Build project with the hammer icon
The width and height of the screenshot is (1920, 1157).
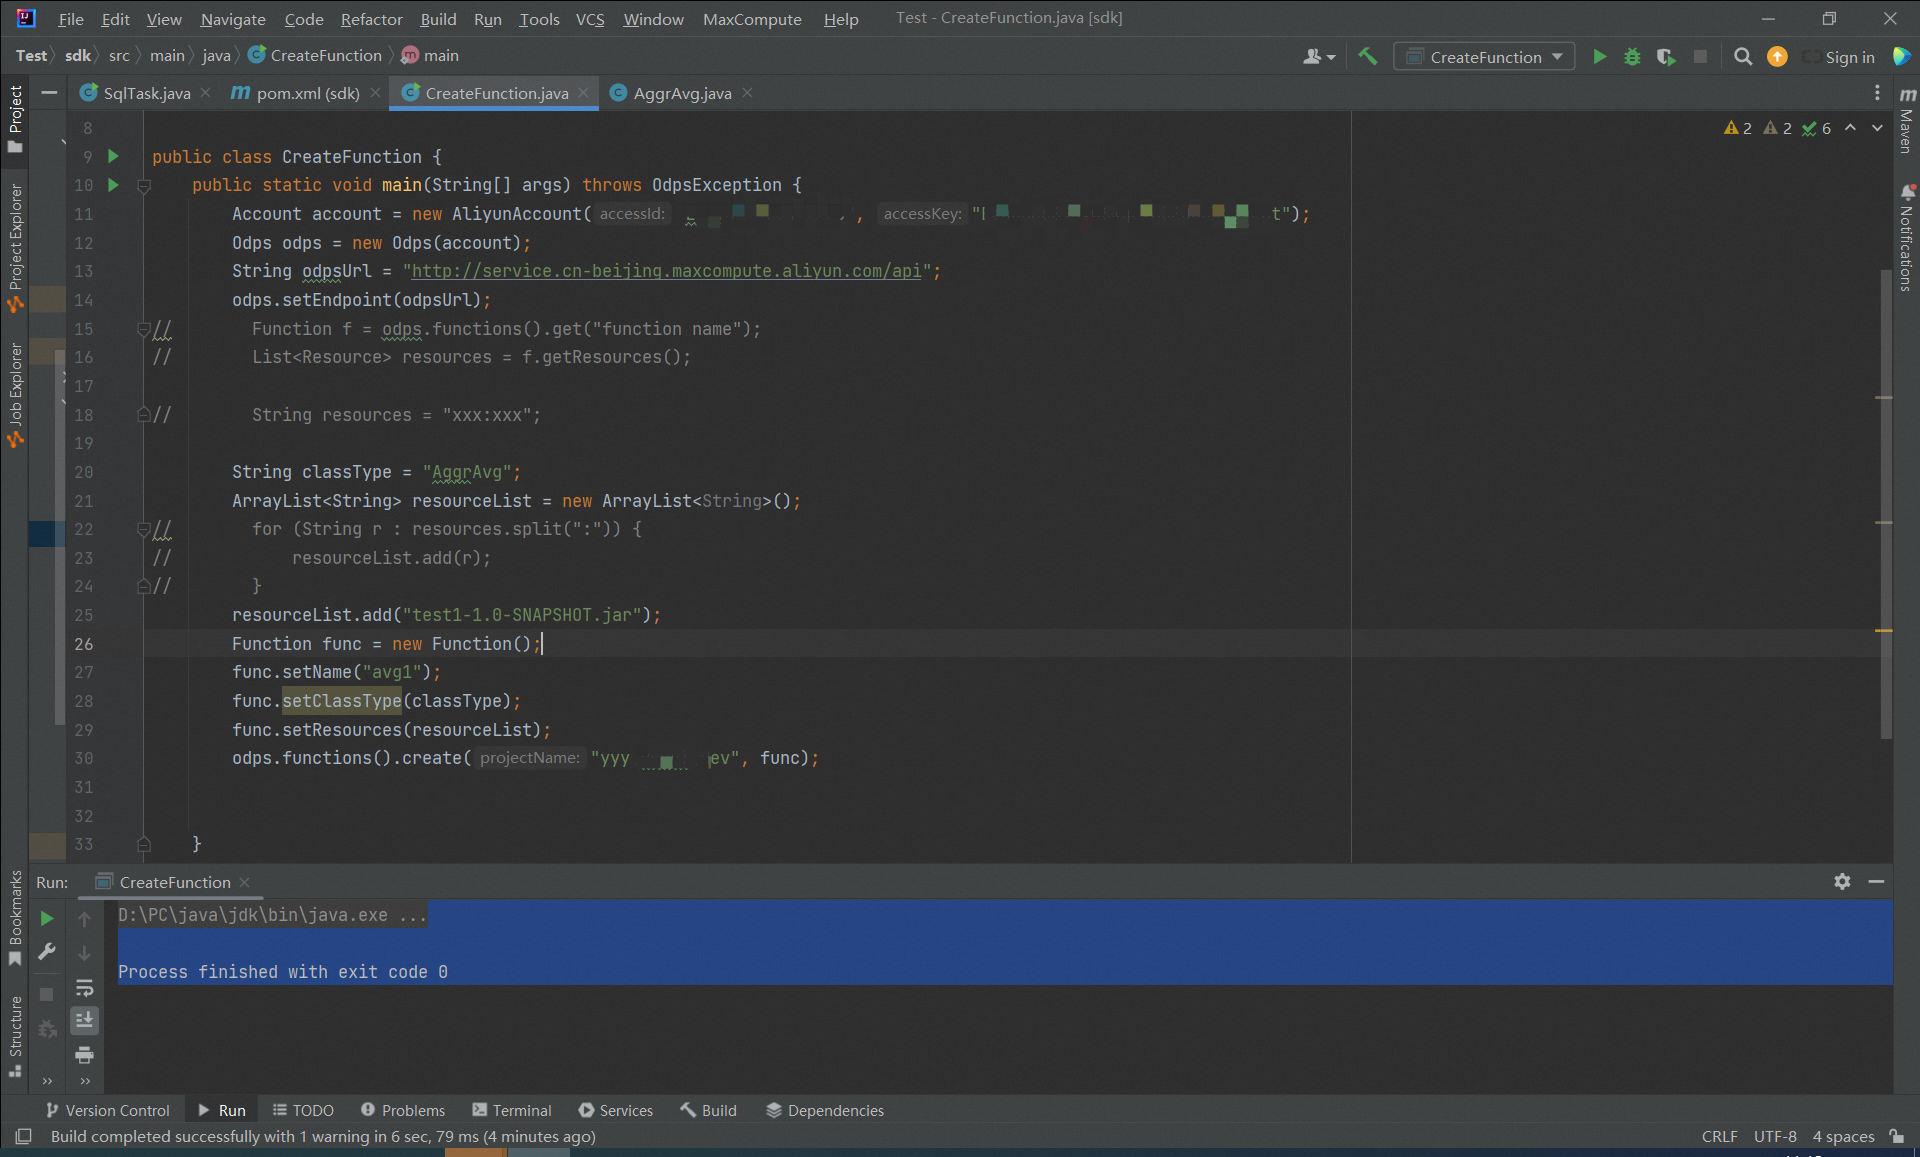(1367, 57)
